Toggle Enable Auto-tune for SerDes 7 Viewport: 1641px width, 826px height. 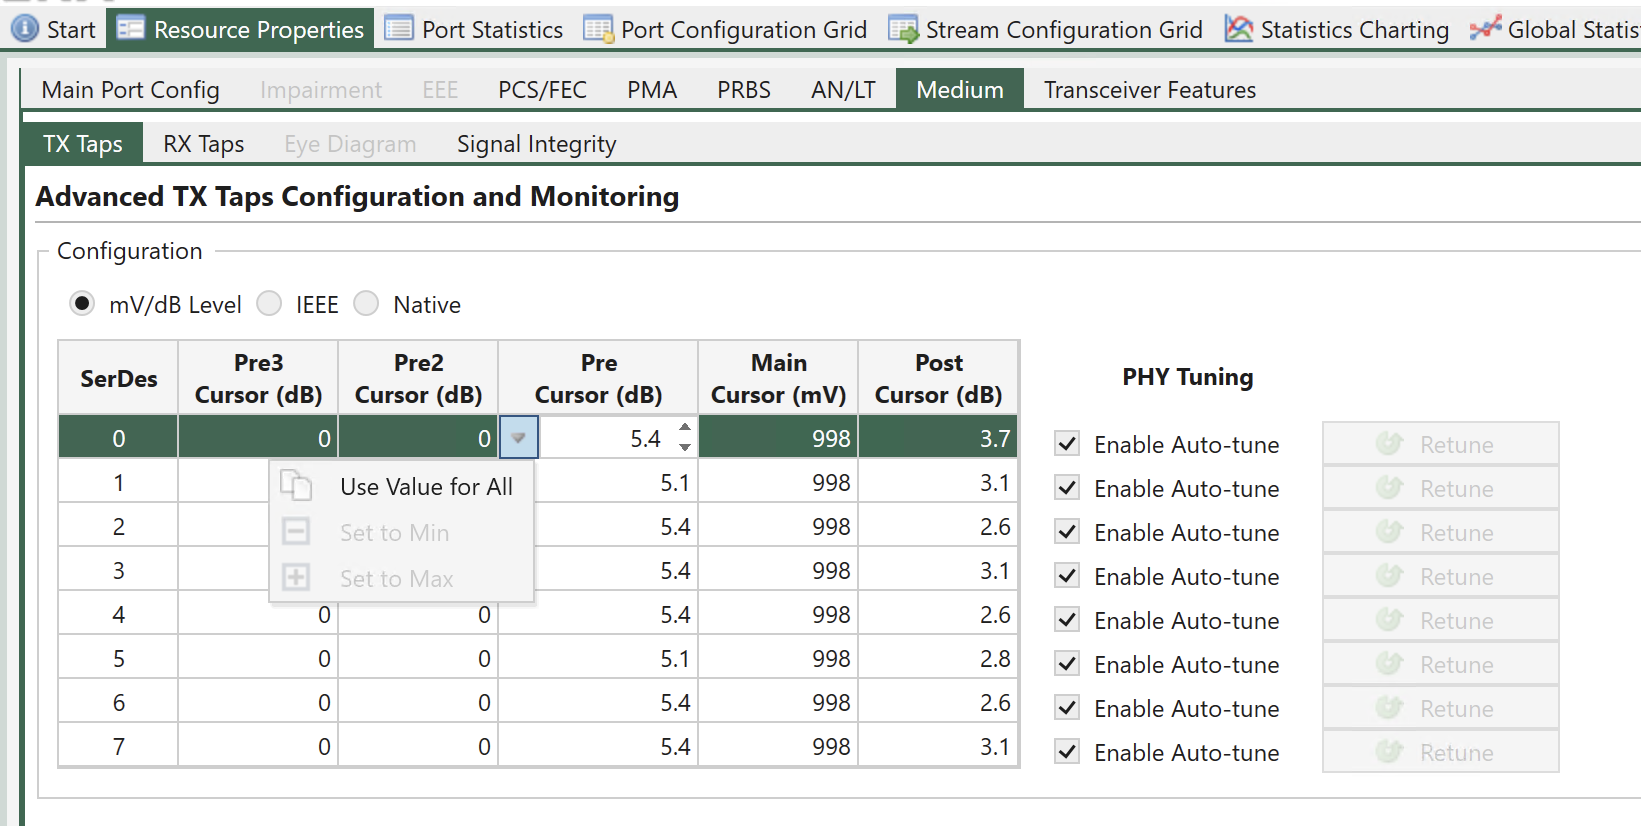tap(1068, 751)
